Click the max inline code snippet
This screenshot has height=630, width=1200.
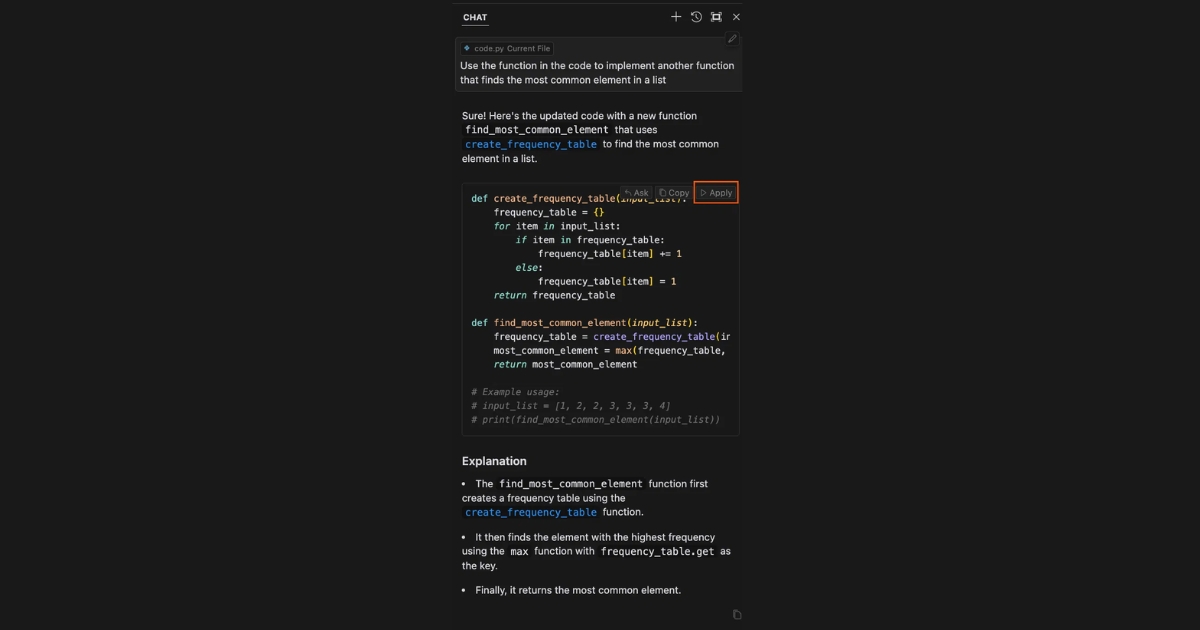point(519,551)
